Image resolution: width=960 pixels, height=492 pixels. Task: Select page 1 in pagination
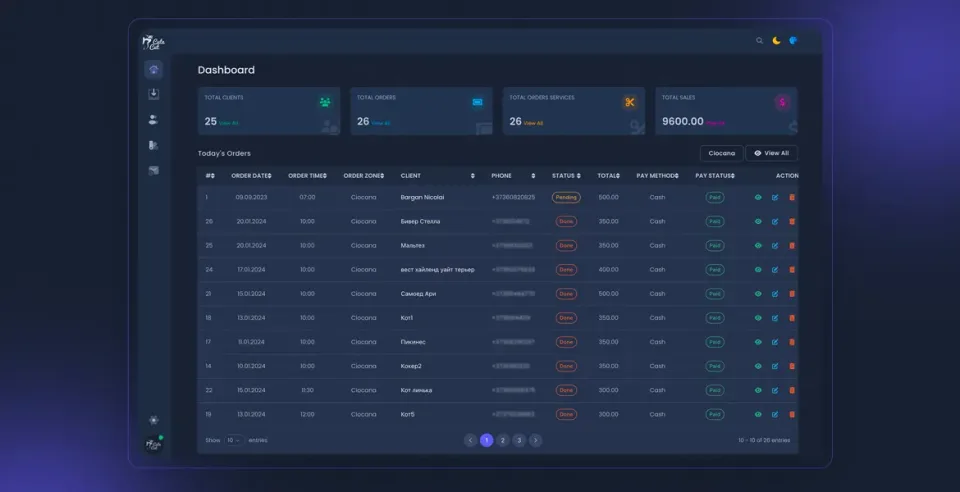(487, 440)
